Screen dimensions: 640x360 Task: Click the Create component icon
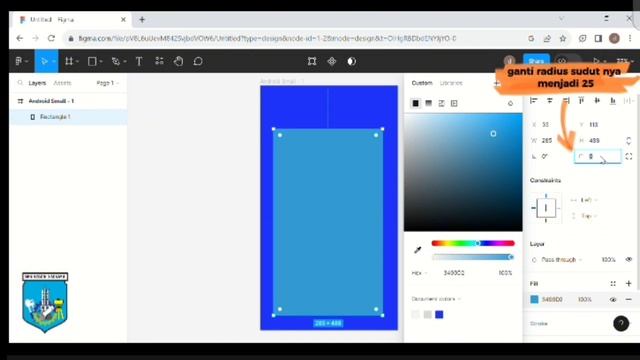pyautogui.click(x=331, y=61)
